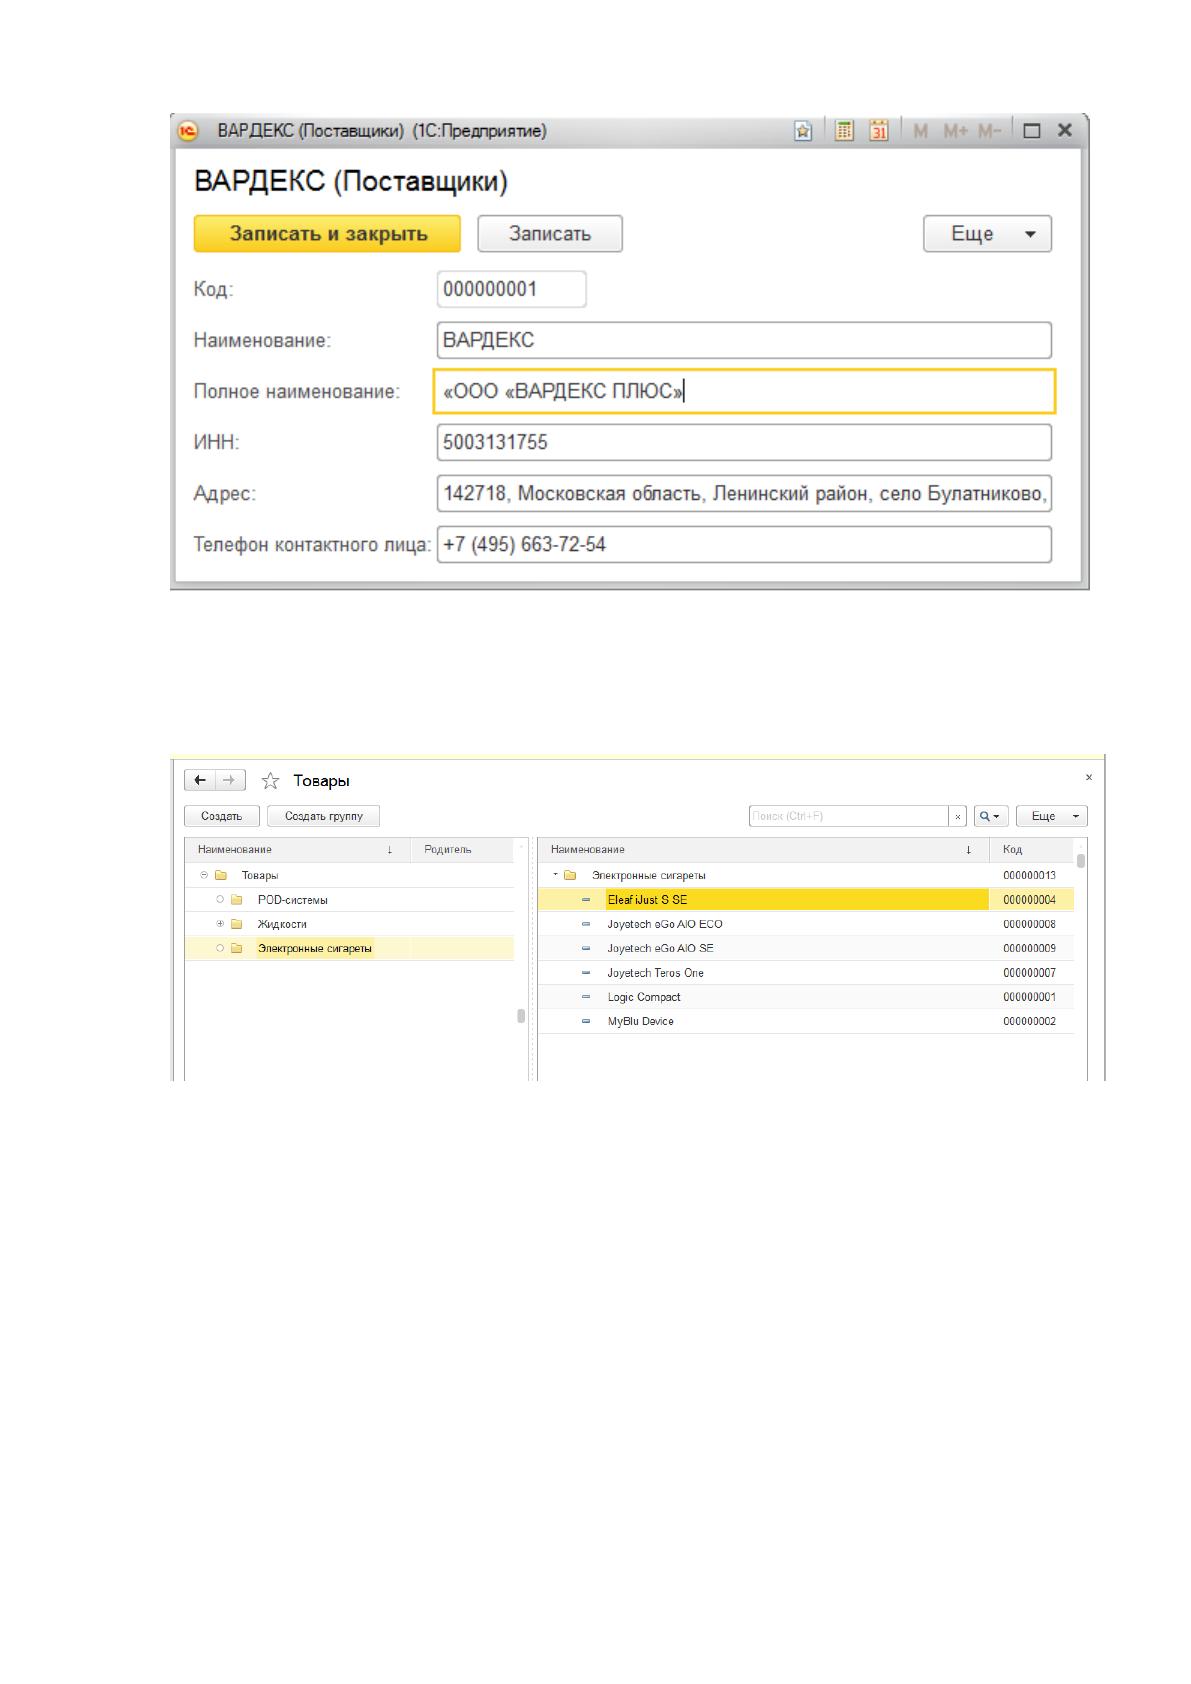This screenshot has width=1191, height=1684.
Task: Click the favorites star icon in title bar
Action: click(803, 131)
